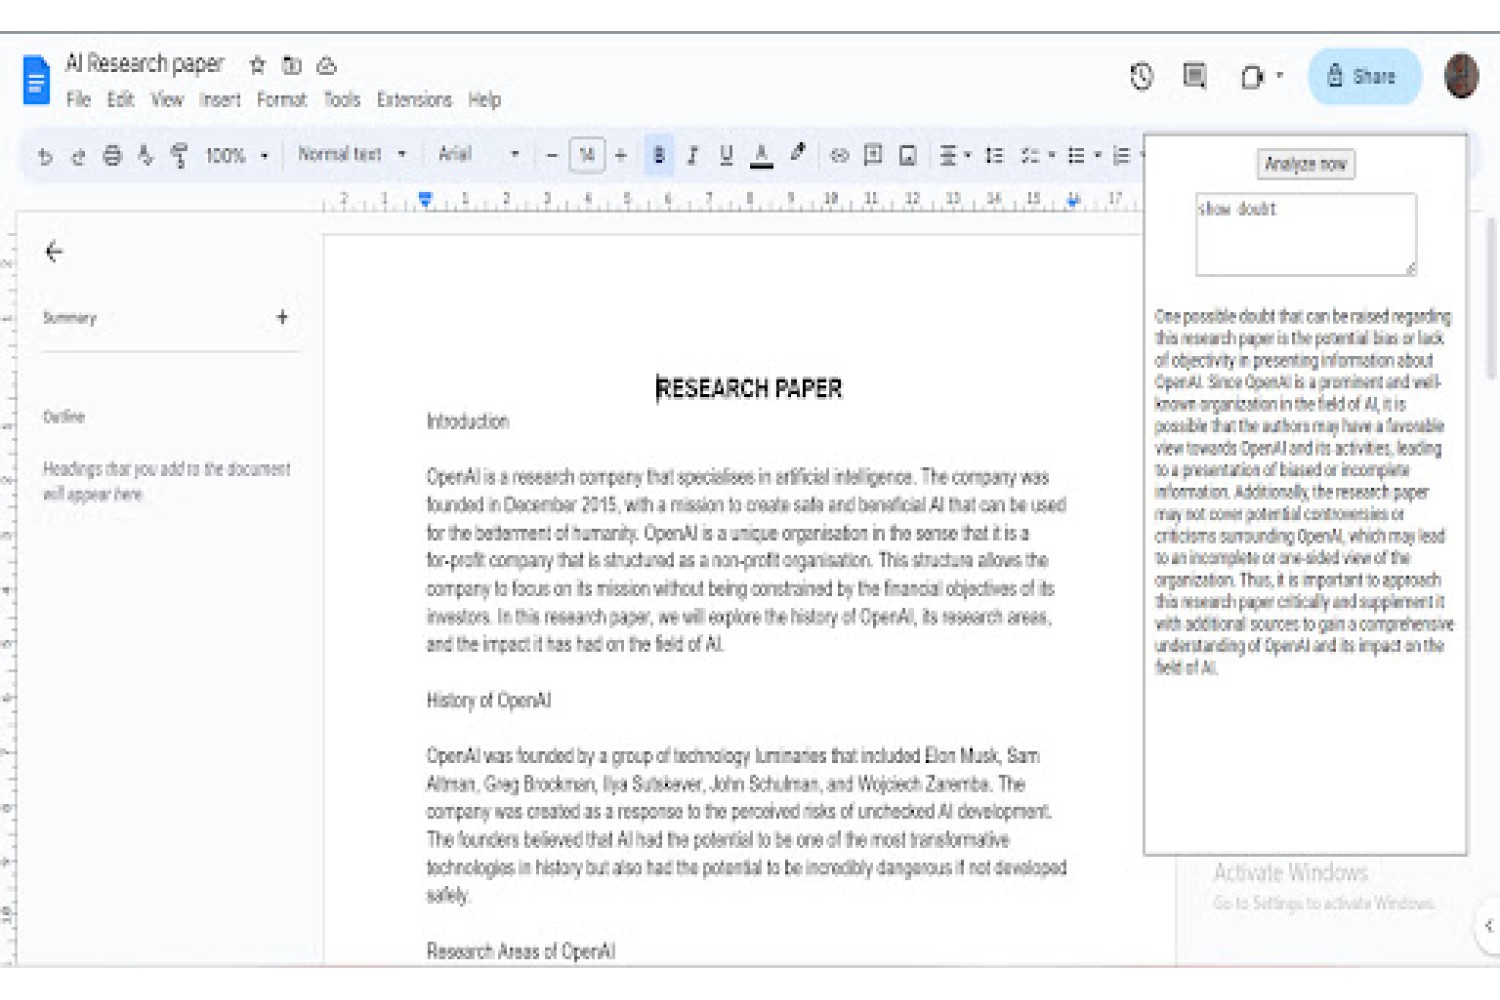This screenshot has width=1500, height=1000.
Task: Click the Undo icon
Action: [x=45, y=156]
